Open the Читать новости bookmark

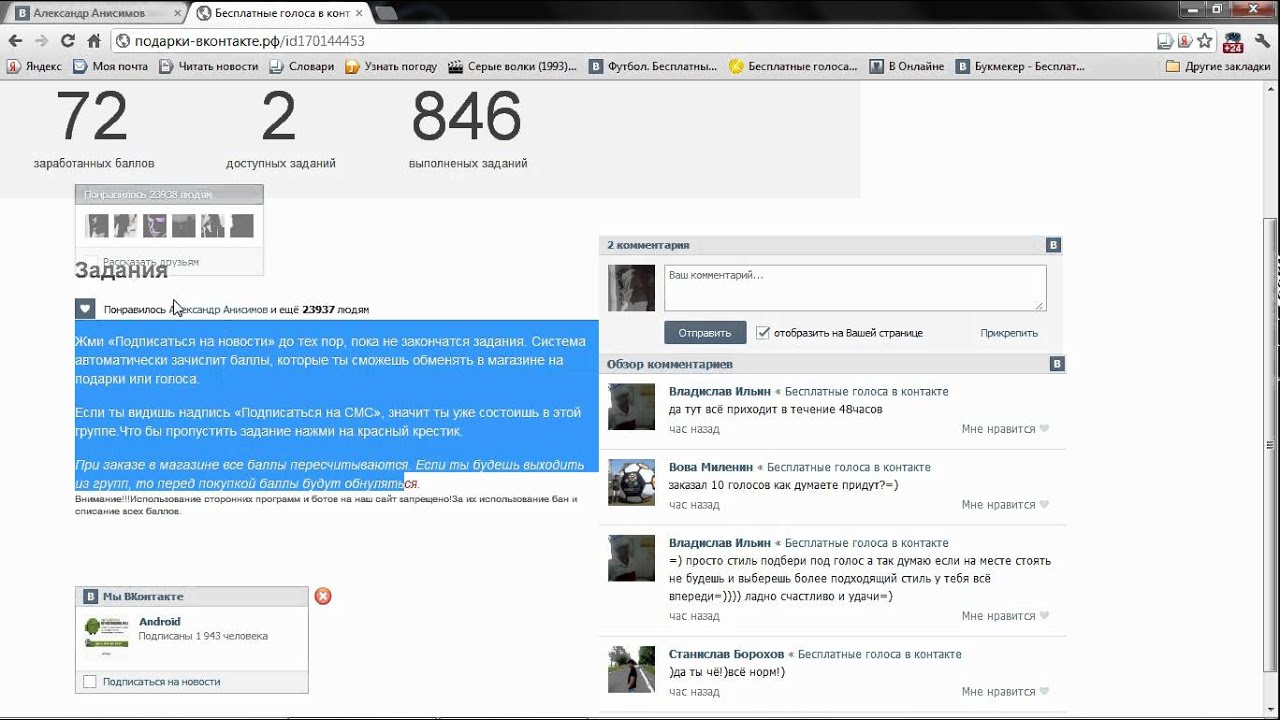point(208,66)
